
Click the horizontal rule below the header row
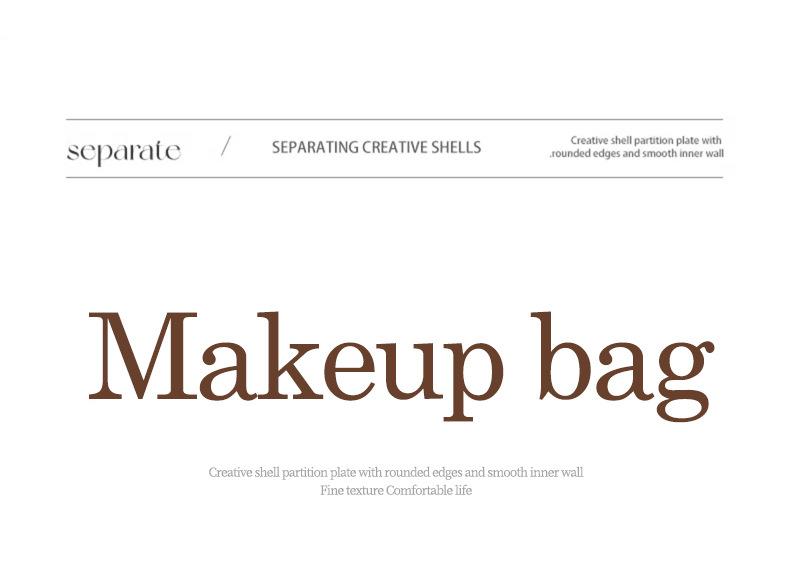[x=394, y=177]
